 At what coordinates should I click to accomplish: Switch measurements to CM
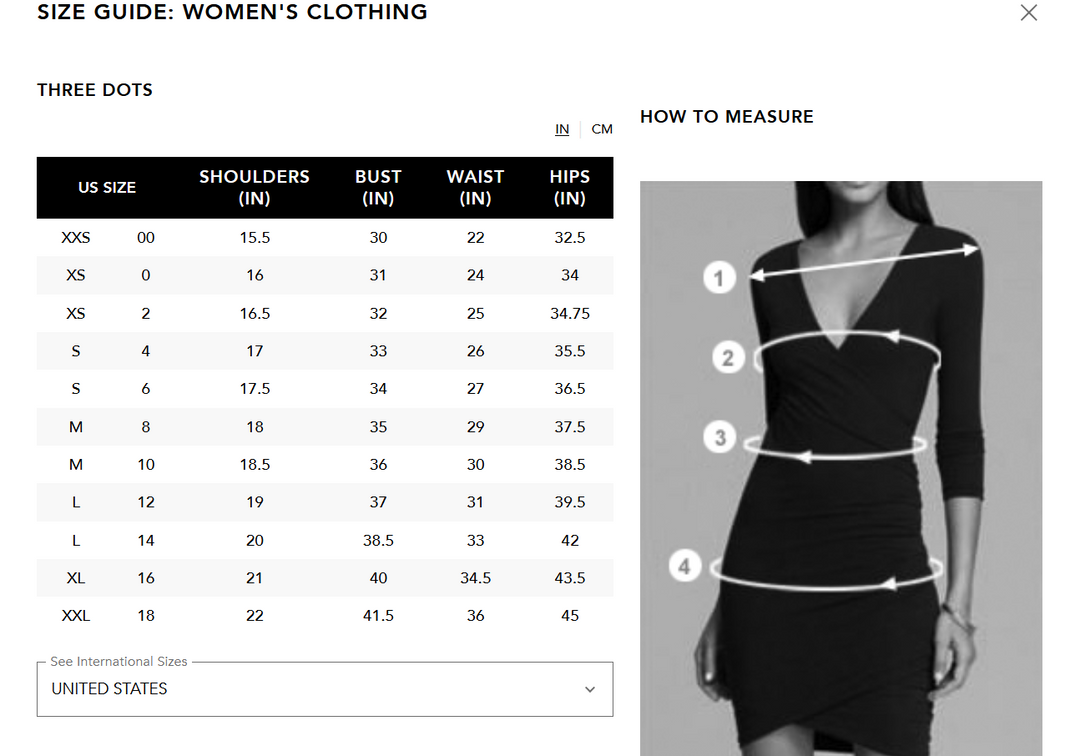[601, 129]
